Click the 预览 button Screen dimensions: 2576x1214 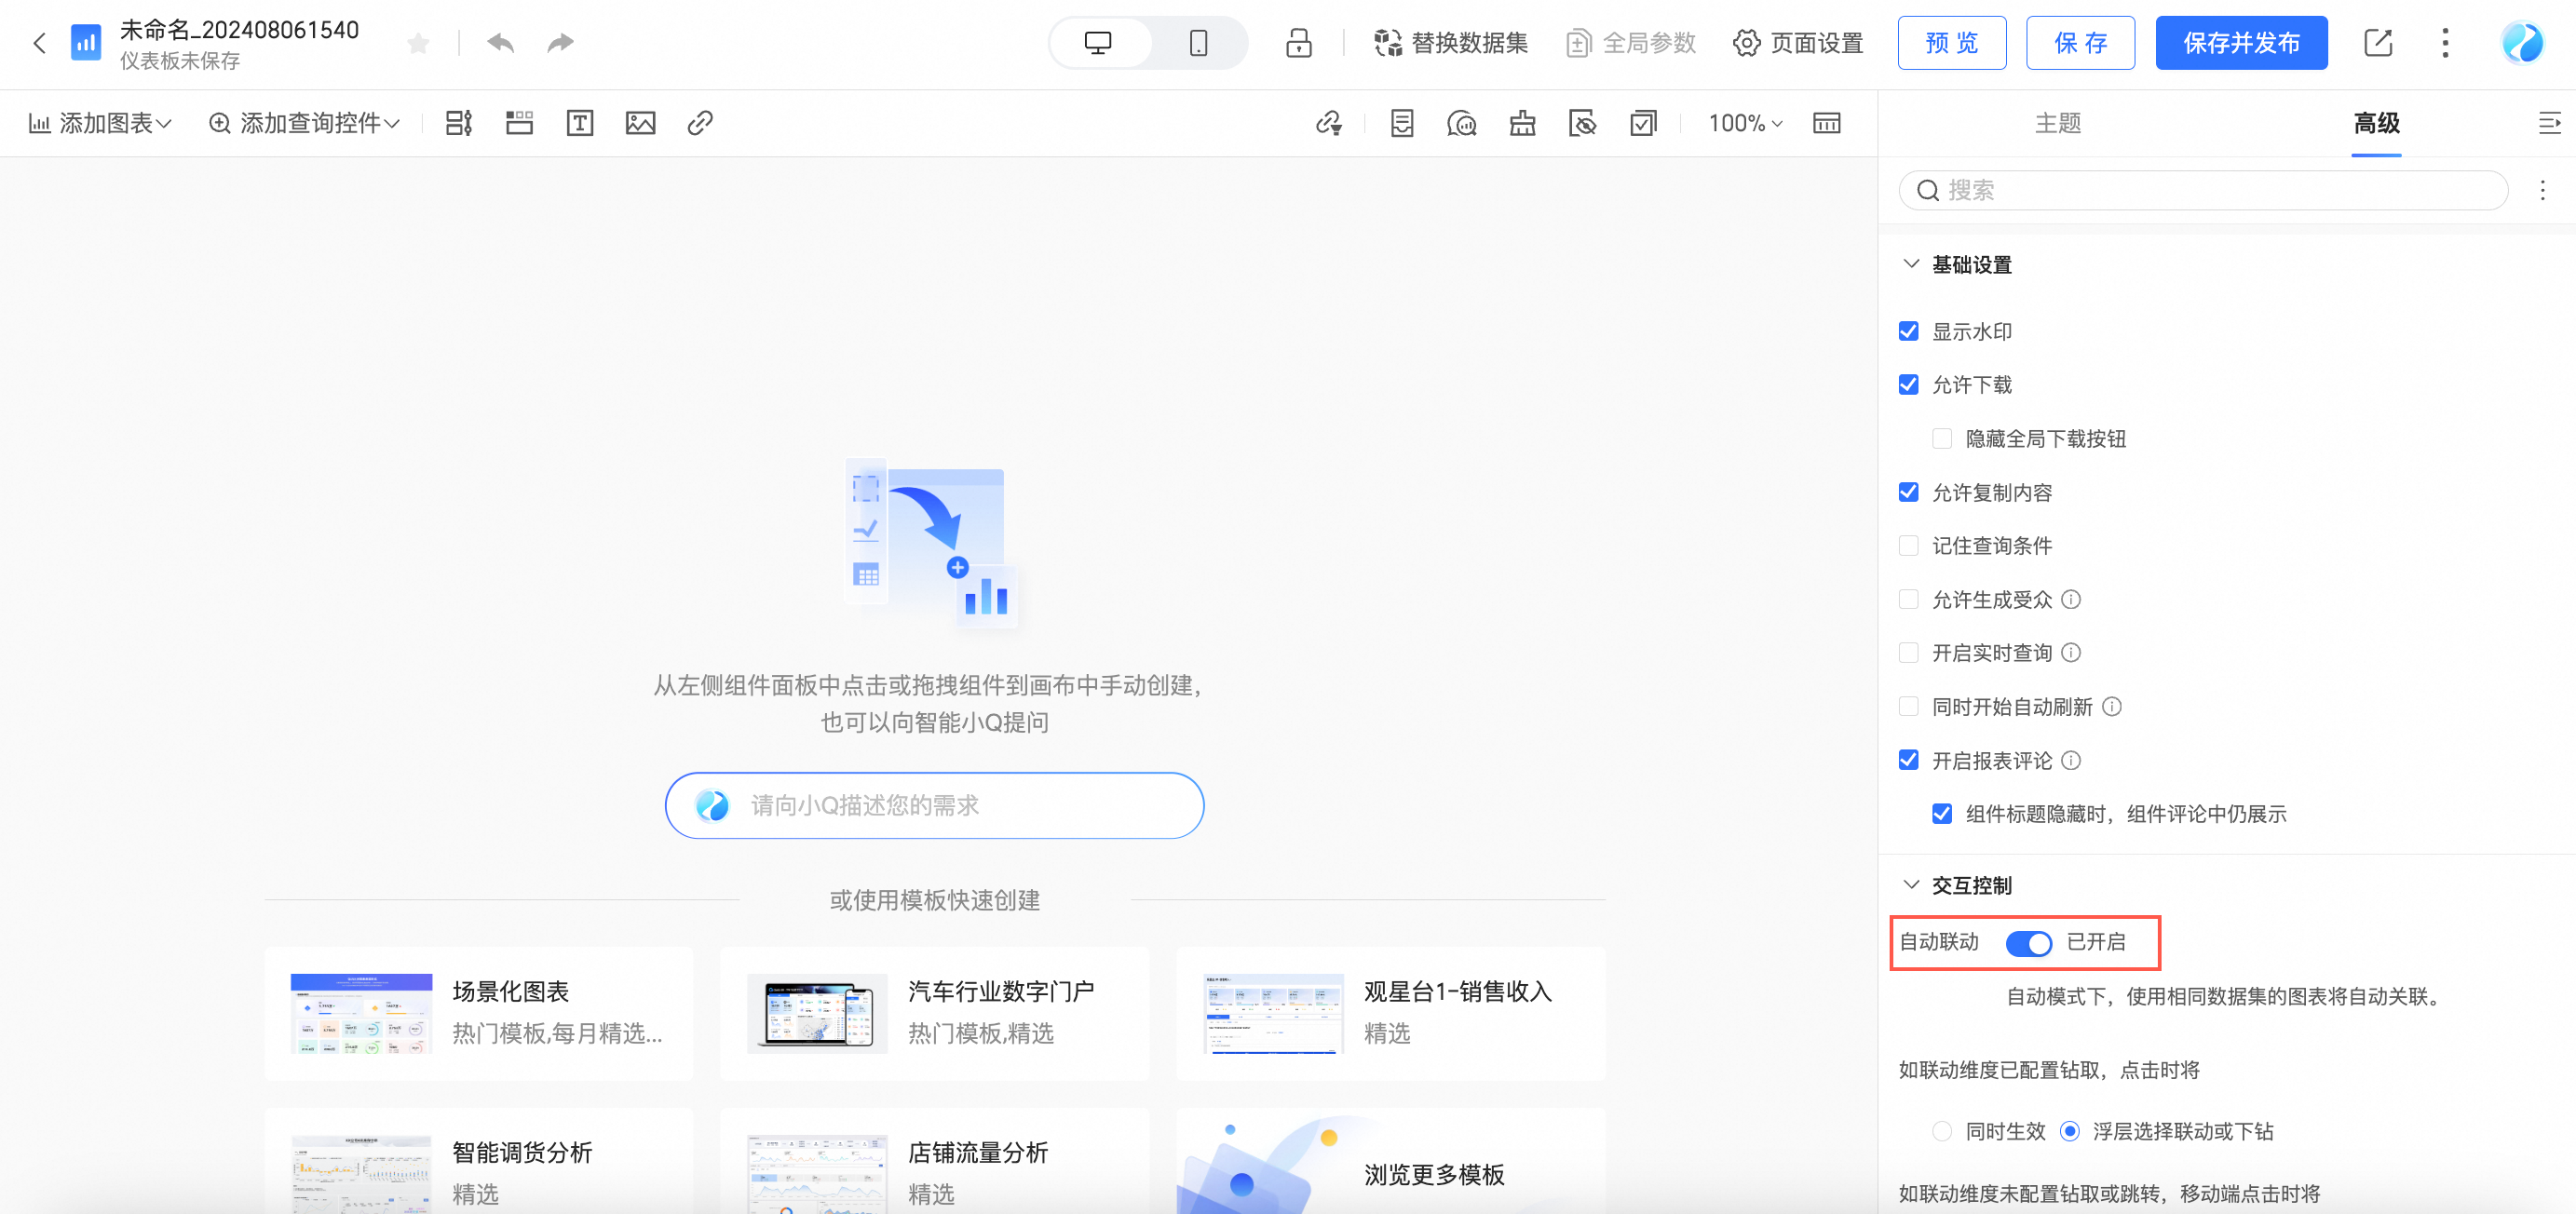click(x=1951, y=43)
